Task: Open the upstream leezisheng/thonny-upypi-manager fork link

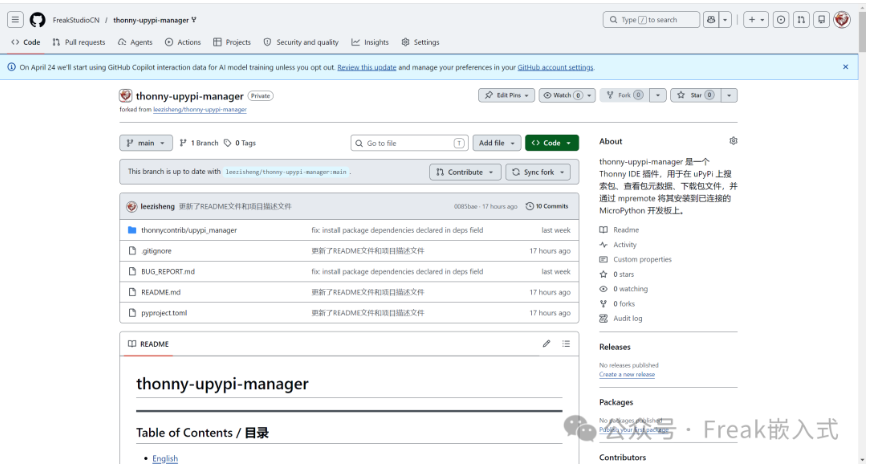Action: pos(200,110)
